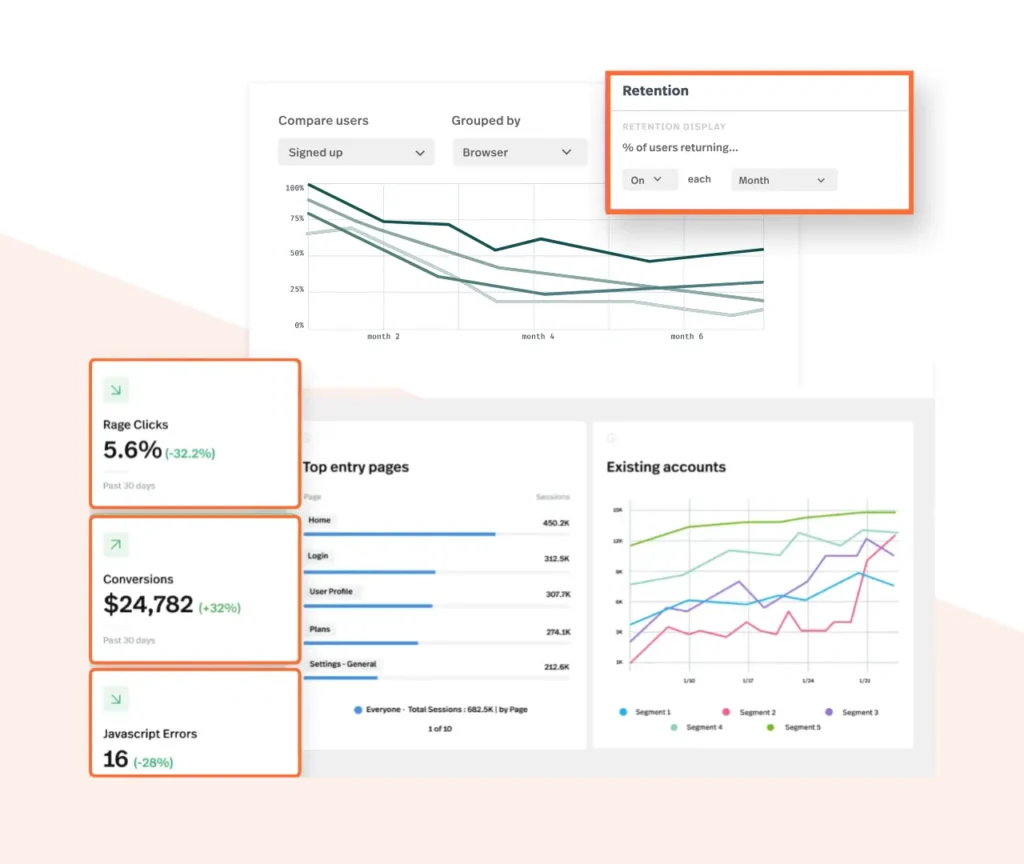Viewport: 1024px width, 864px height.
Task: Click the Existing accounts heading
Action: 666,467
